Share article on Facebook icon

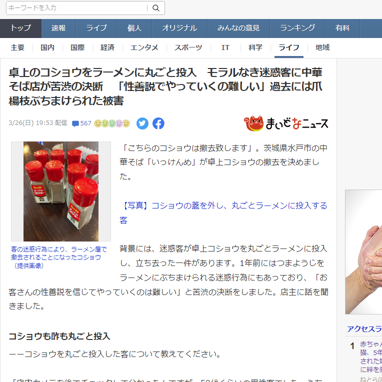tap(158, 123)
